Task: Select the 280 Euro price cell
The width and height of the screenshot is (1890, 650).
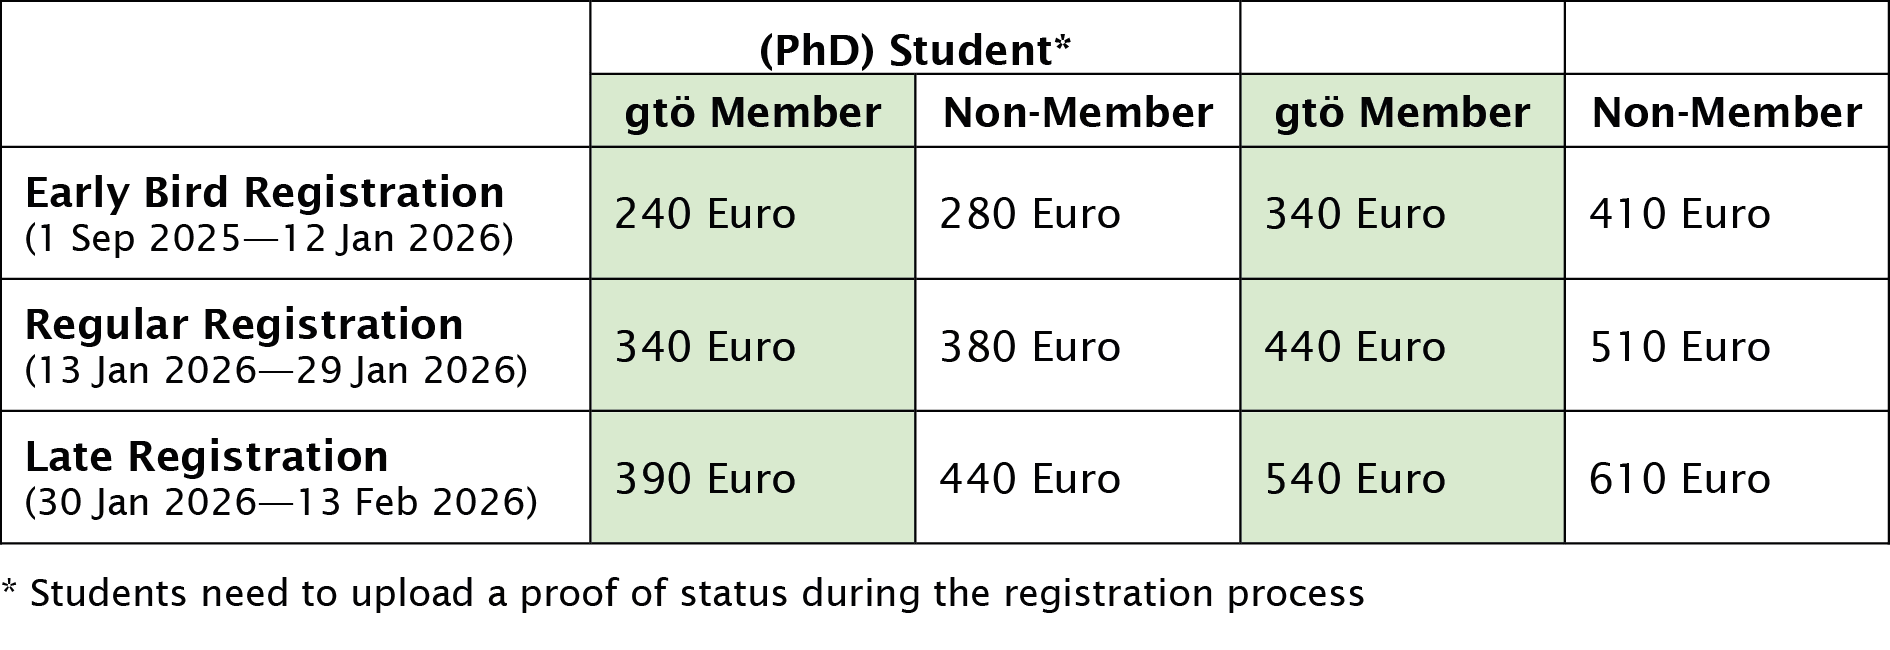Action: 1029,214
